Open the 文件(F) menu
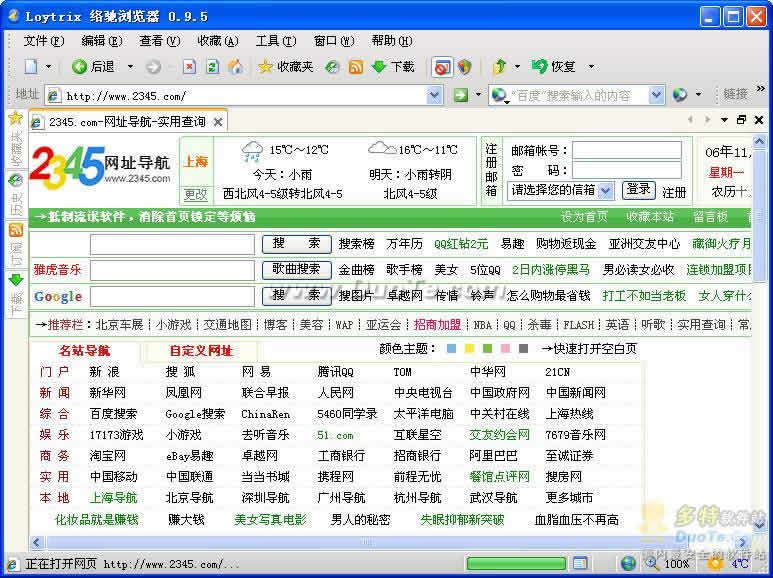The image size is (773, 578). (x=44, y=40)
